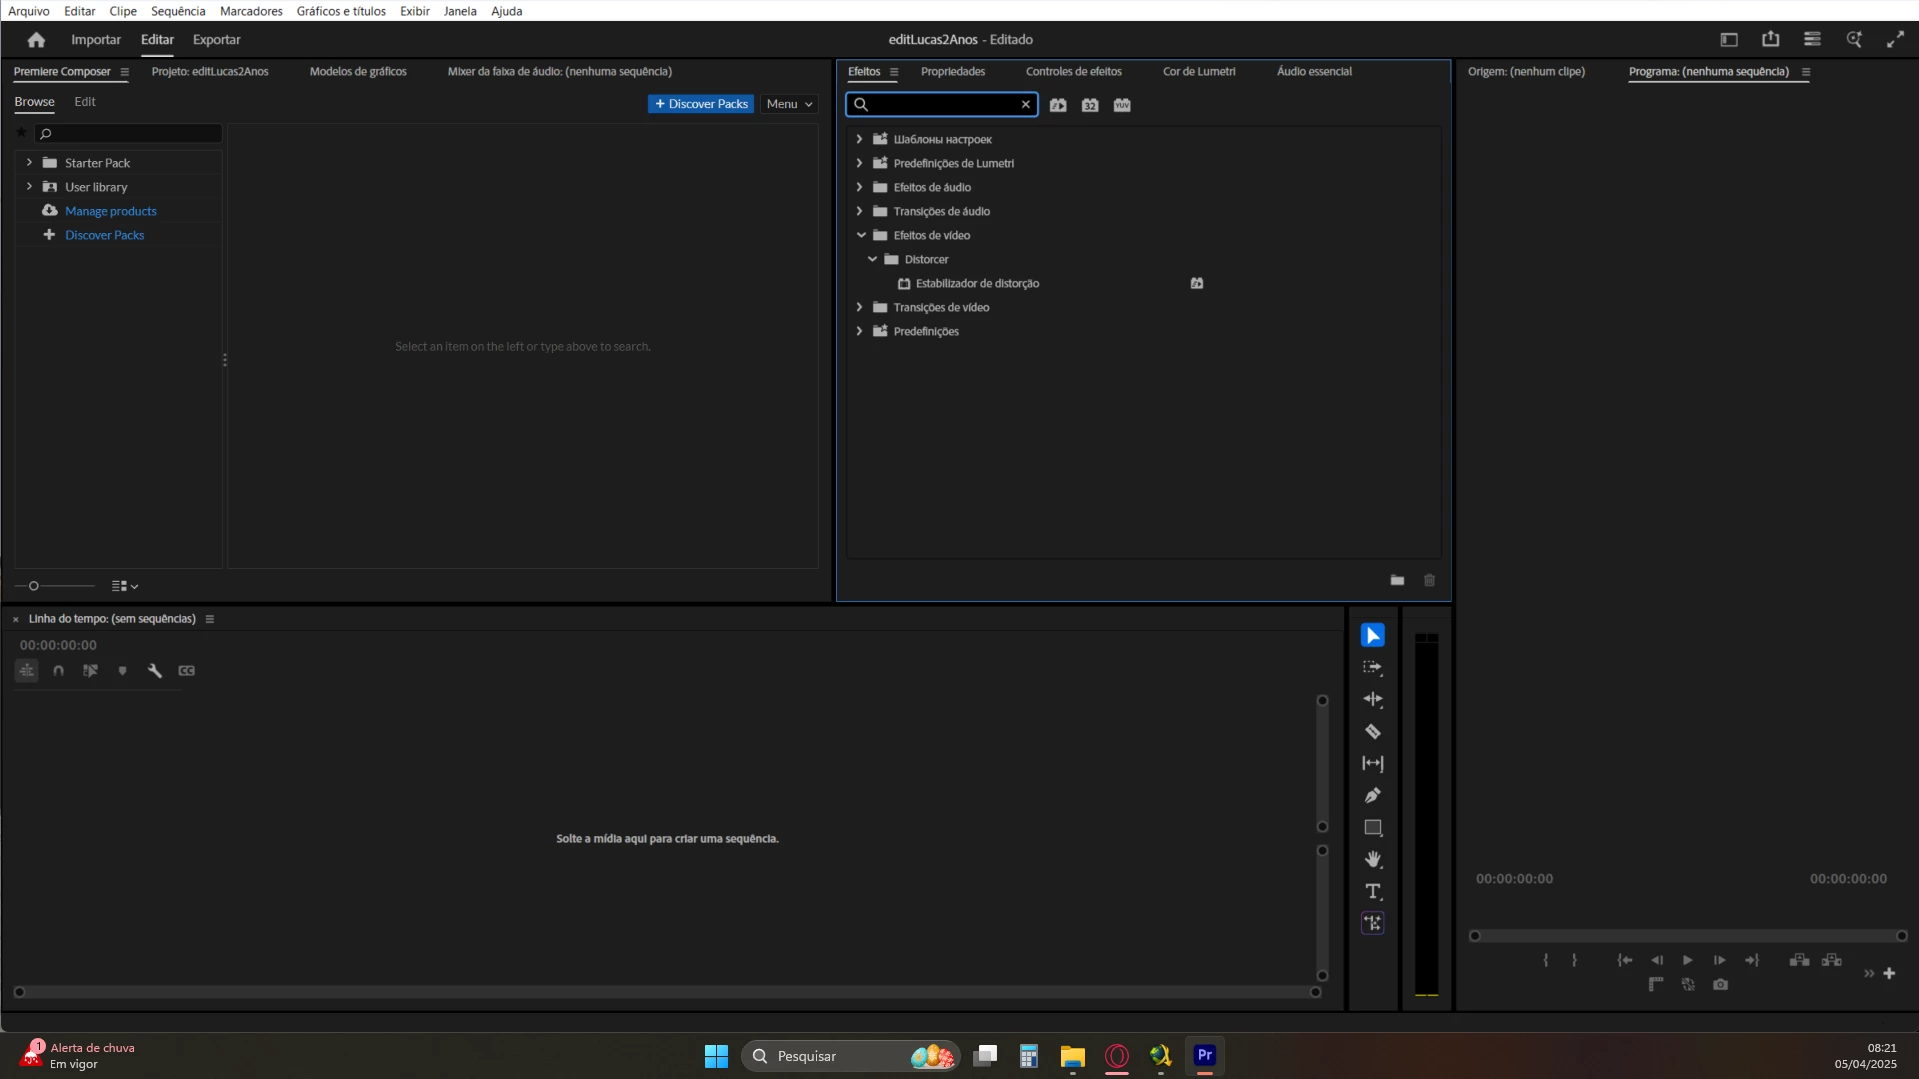Clear the Effects search field
Screen dimensions: 1919x1079
pyautogui.click(x=1025, y=104)
